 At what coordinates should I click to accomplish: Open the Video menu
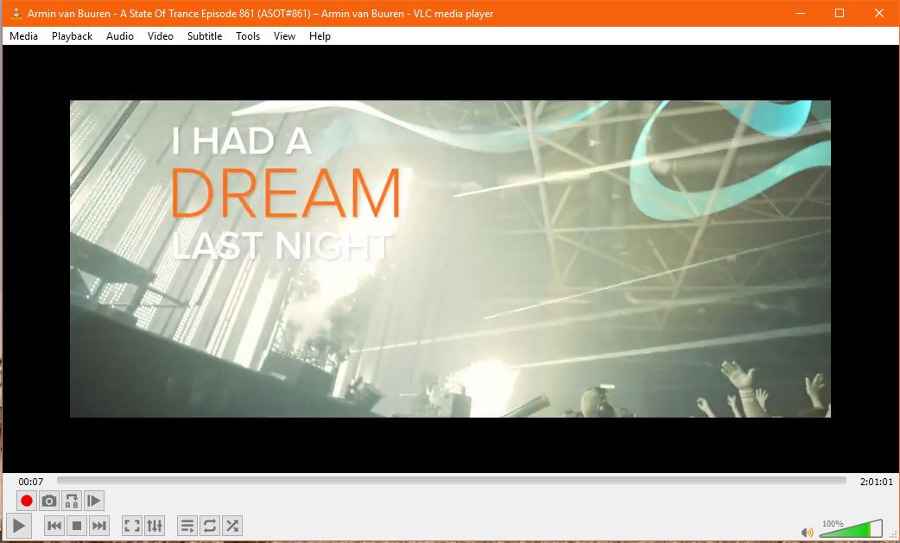160,36
